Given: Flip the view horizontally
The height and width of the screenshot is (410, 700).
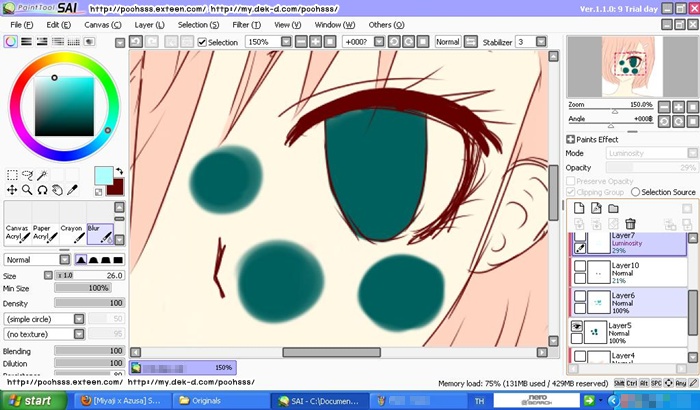Looking at the screenshot, I should tap(471, 42).
